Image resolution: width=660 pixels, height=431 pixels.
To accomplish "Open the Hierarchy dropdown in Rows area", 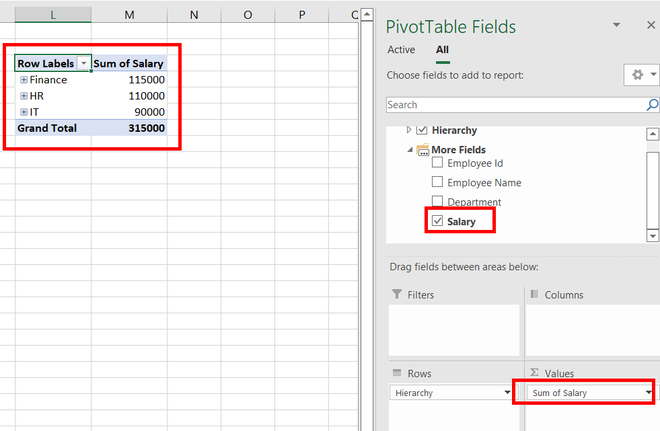I will [x=507, y=393].
